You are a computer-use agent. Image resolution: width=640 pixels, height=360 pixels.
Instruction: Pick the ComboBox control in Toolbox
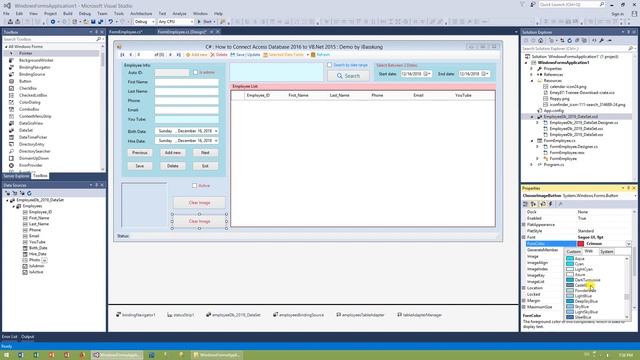tap(29, 109)
